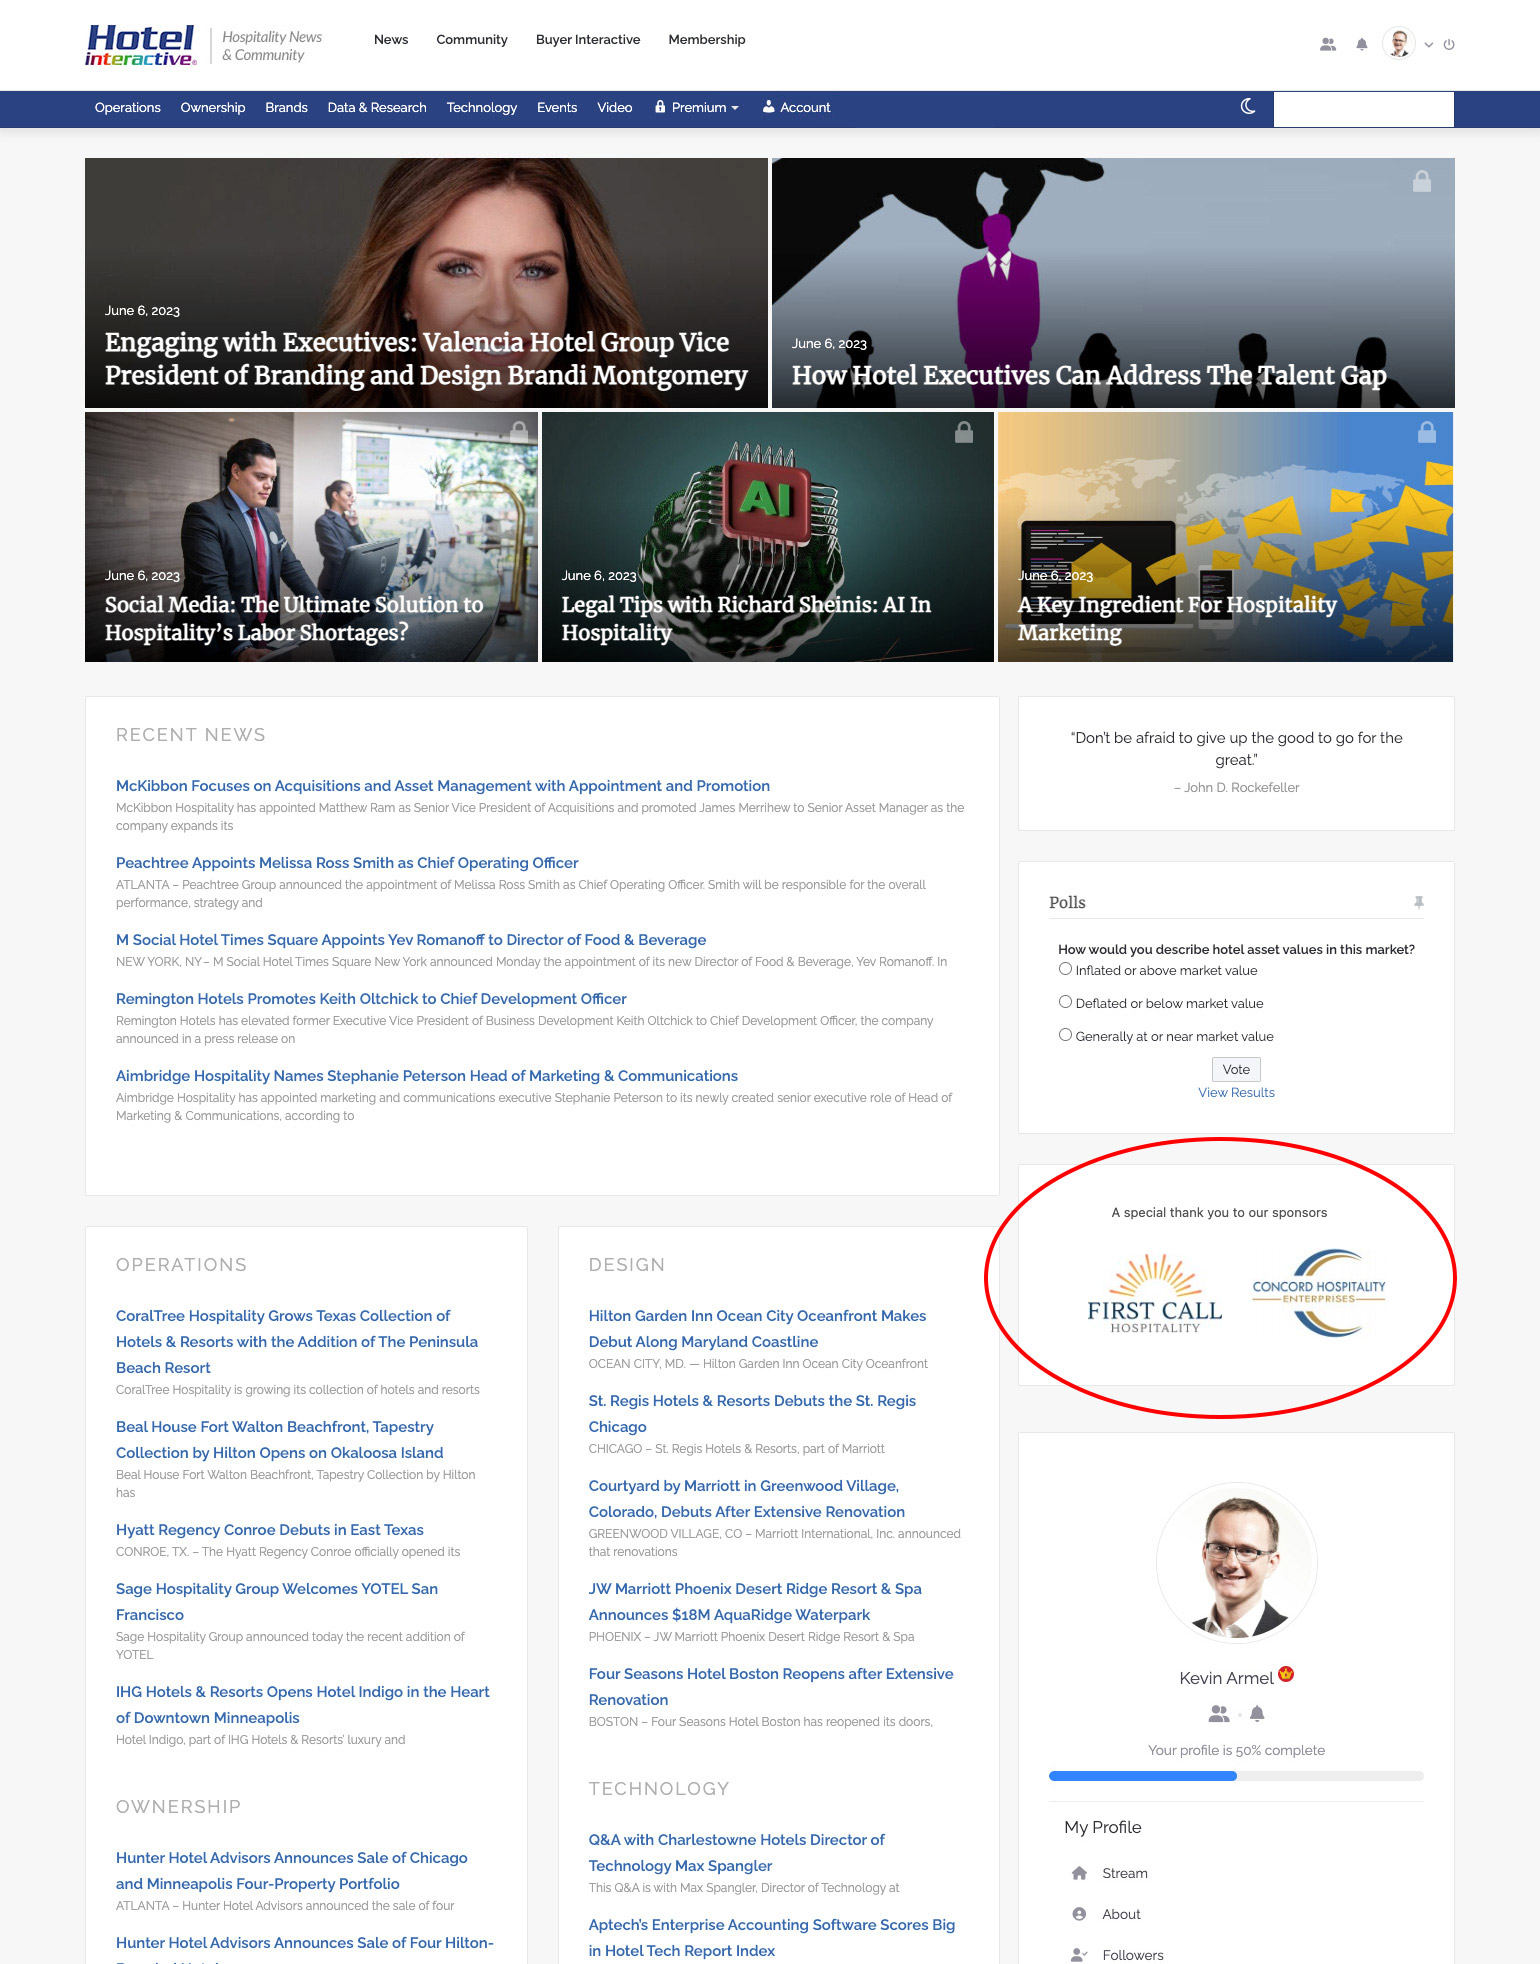Open the notifications bell in the header
Image resolution: width=1540 pixels, height=1964 pixels.
click(x=1361, y=44)
